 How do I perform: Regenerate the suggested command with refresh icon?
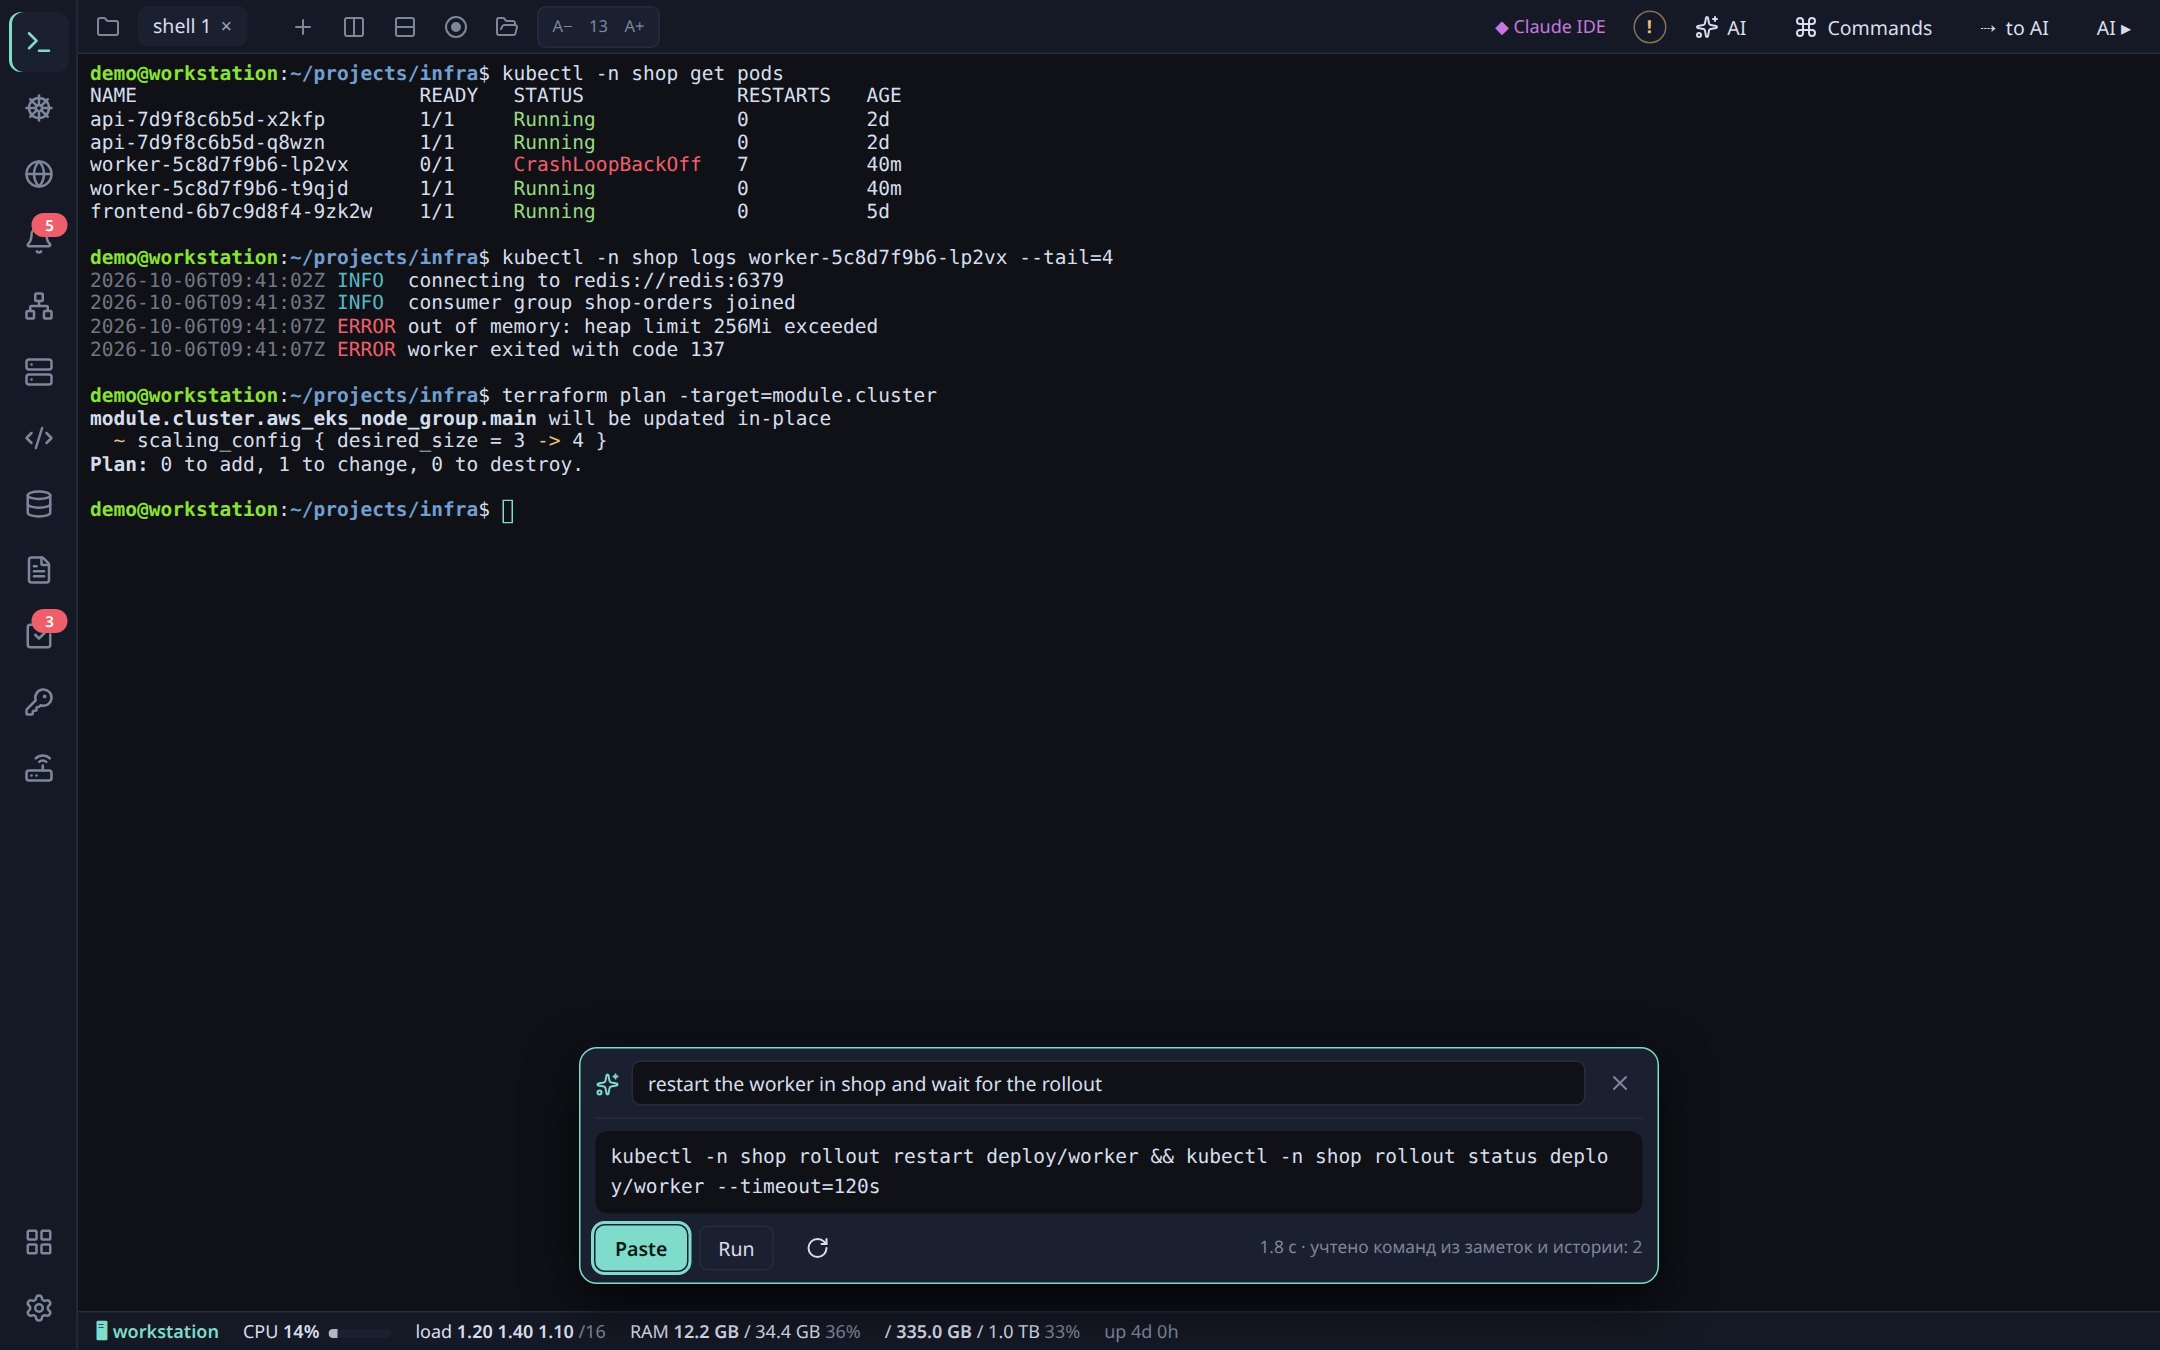click(x=817, y=1248)
